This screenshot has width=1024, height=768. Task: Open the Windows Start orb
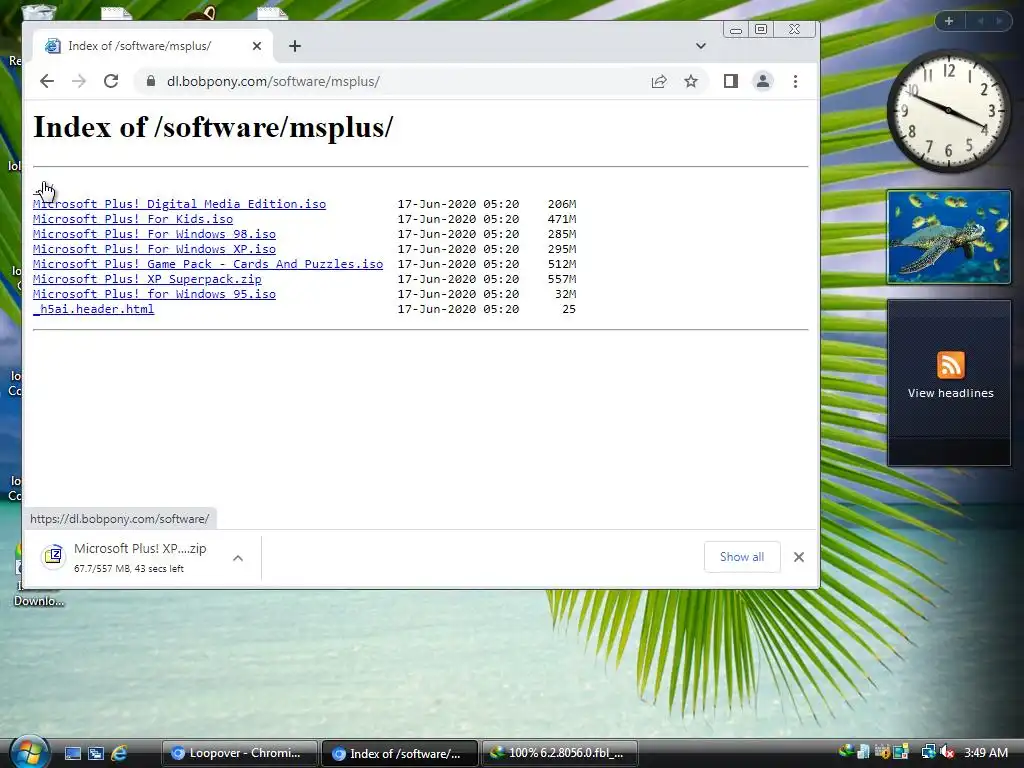29,752
